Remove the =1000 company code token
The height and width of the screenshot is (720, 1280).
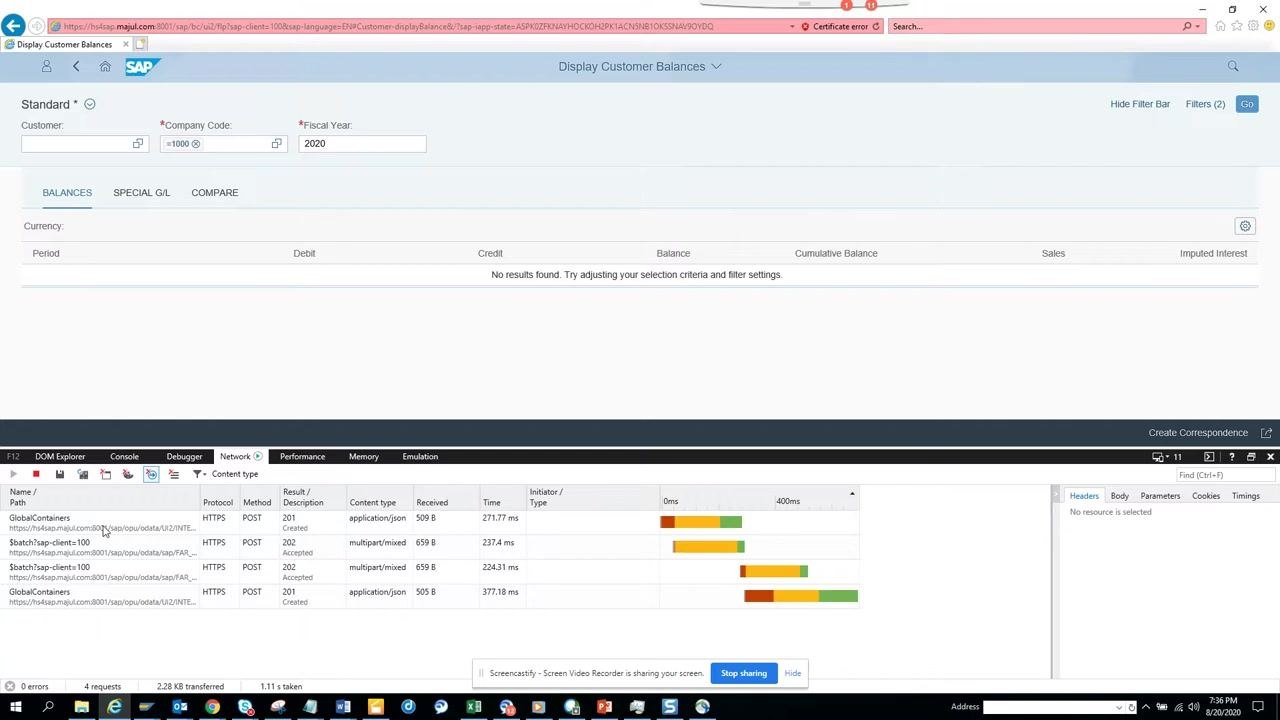[x=196, y=144]
